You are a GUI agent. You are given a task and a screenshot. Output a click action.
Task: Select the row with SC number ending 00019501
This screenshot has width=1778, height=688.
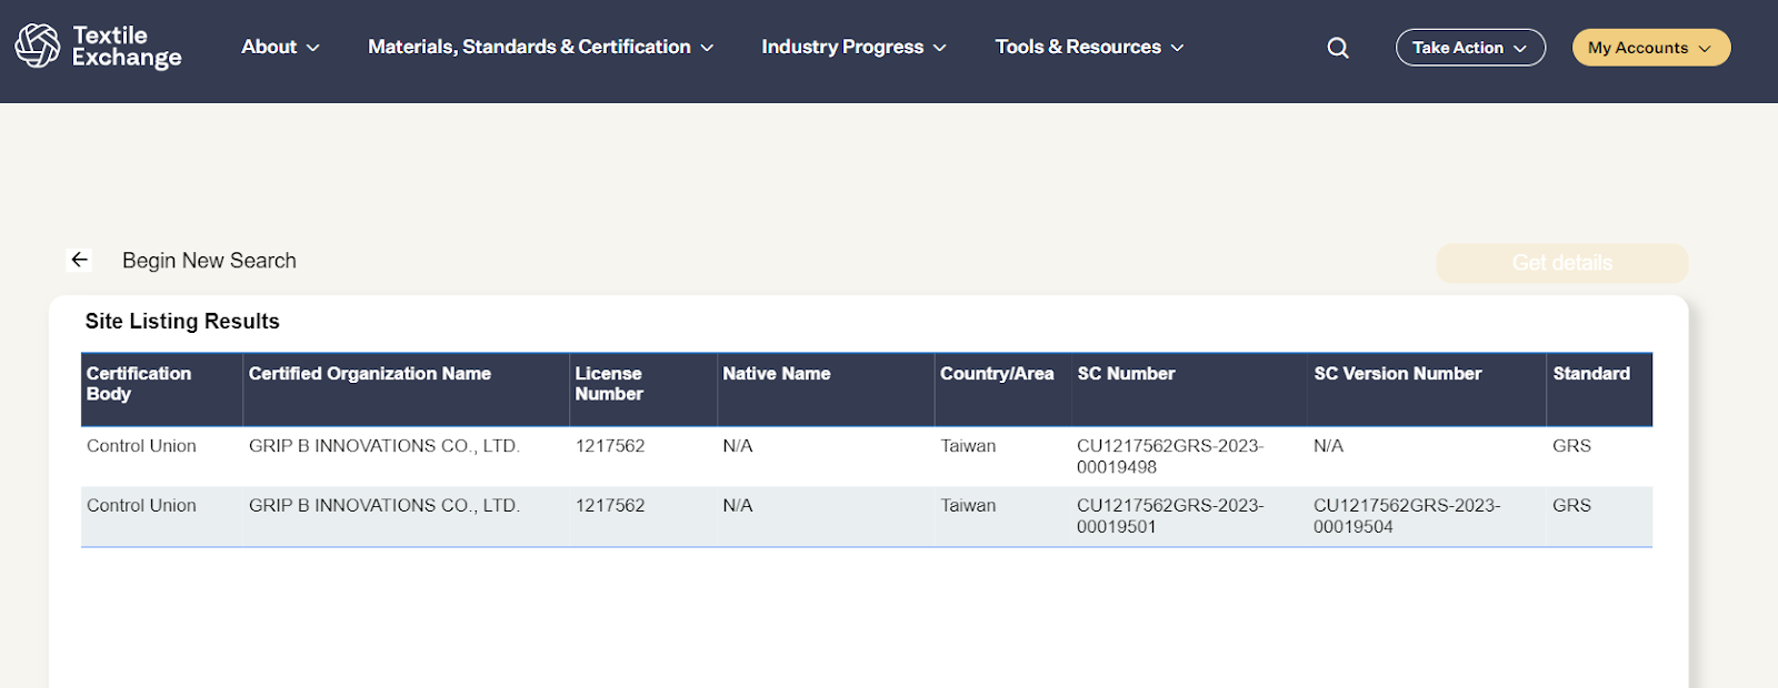pos(1169,516)
